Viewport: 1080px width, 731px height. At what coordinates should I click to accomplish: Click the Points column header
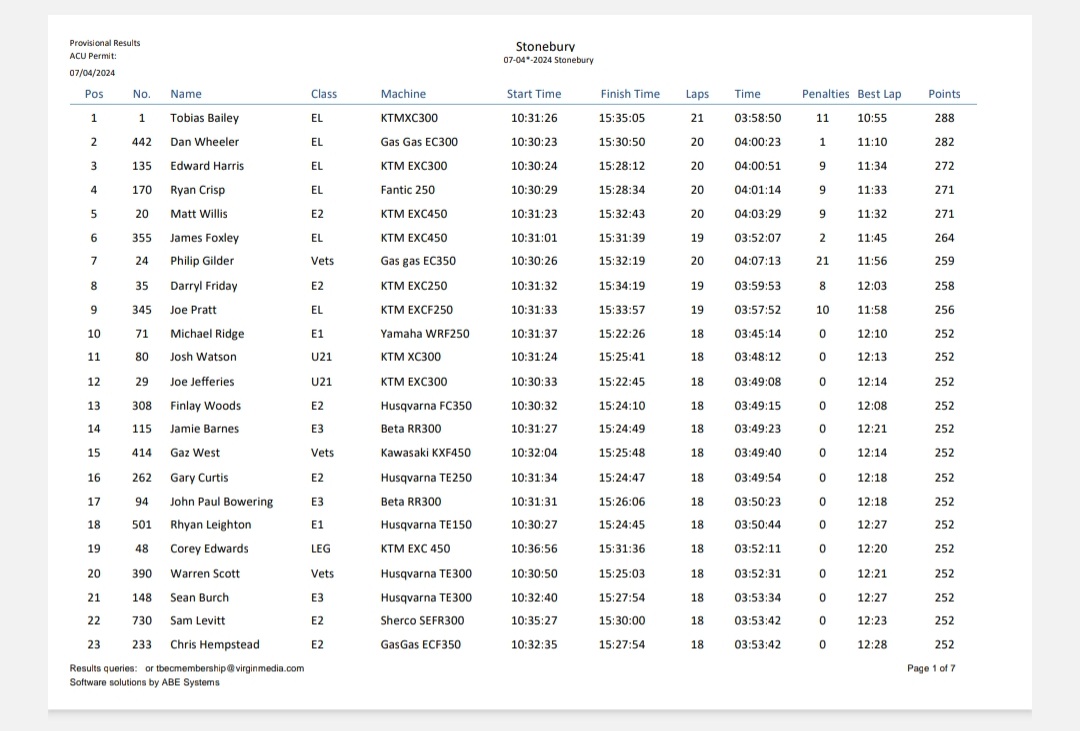pyautogui.click(x=944, y=94)
